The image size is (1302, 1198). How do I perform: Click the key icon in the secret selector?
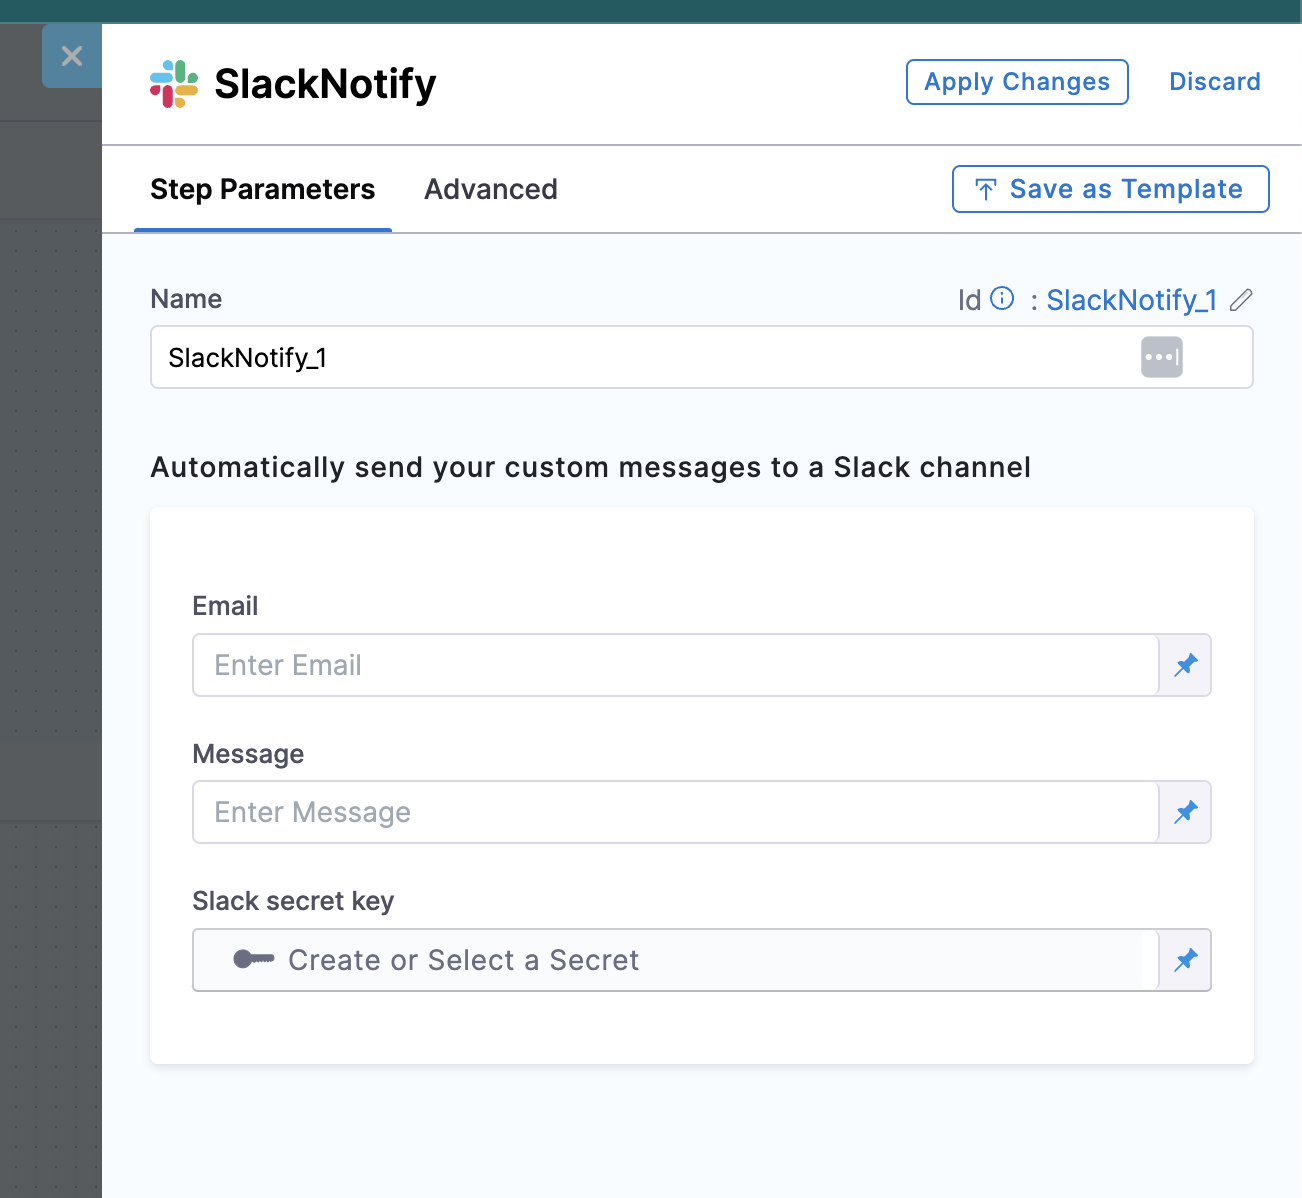[x=253, y=960]
